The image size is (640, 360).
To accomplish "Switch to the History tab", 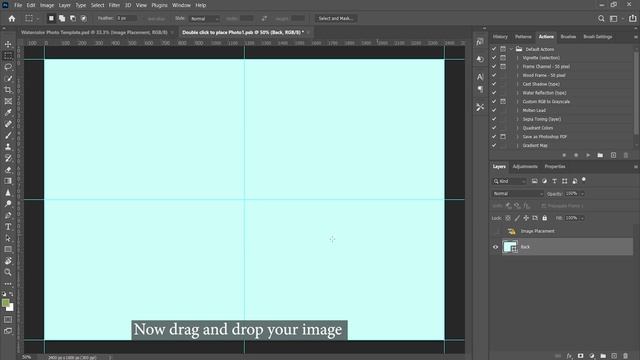I will click(500, 37).
